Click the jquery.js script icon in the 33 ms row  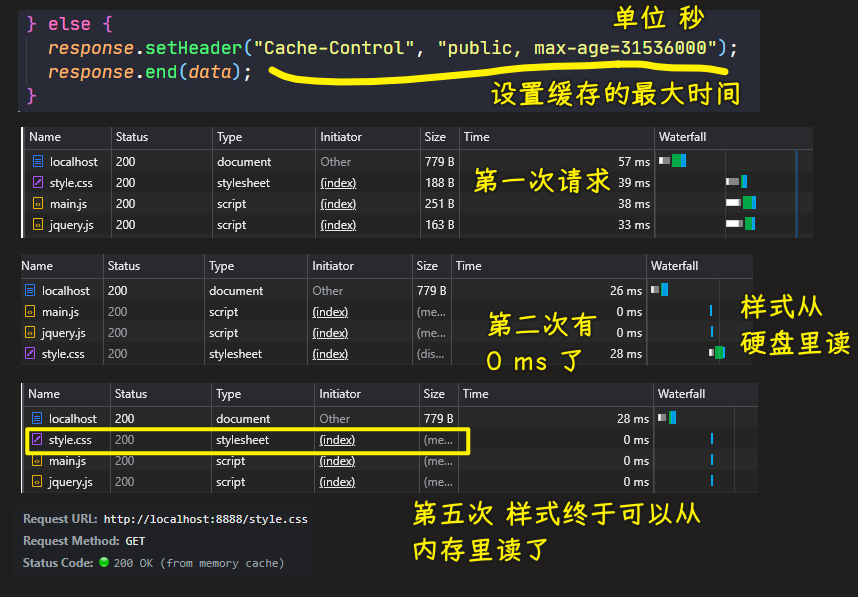38,224
